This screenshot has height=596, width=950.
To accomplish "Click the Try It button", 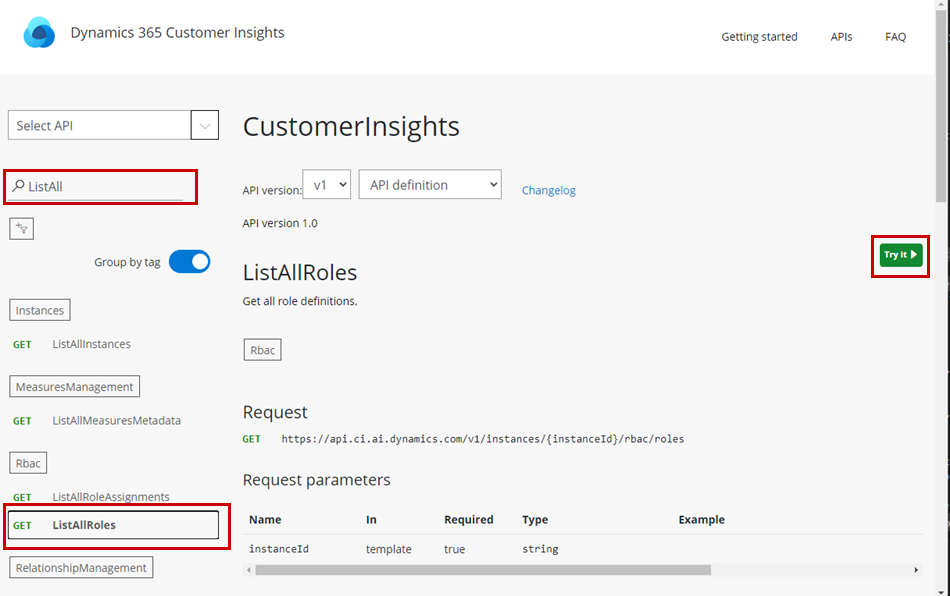I will 899,256.
